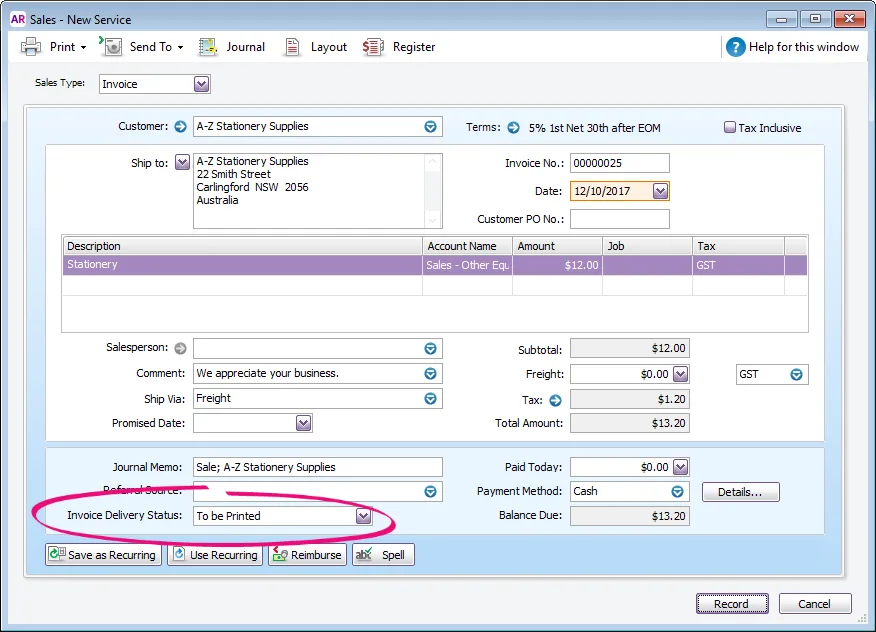Click the Invoice No. field
Viewport: 876px width, 632px height.
click(x=620, y=163)
